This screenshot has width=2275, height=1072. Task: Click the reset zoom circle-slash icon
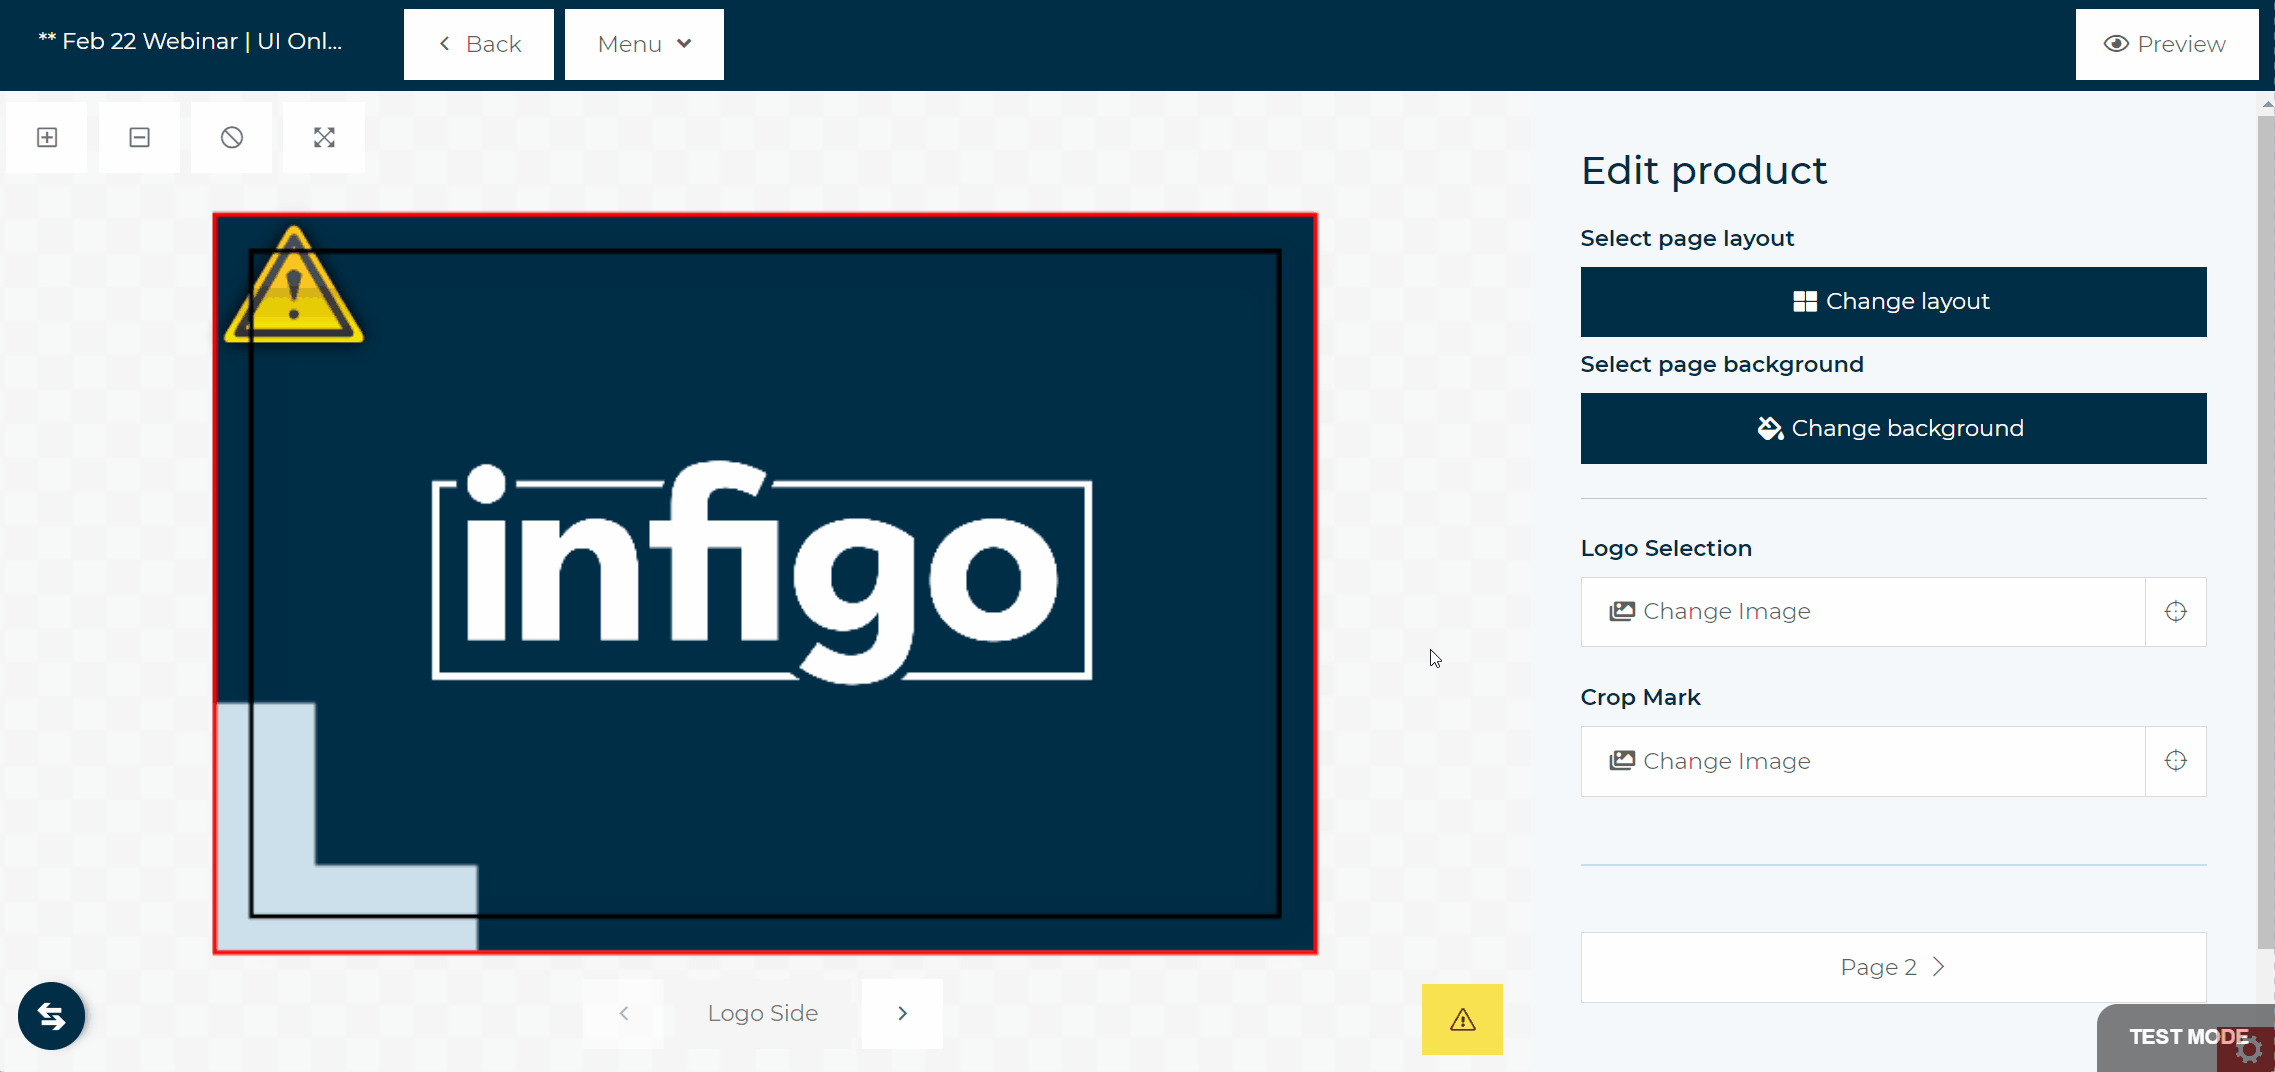click(x=231, y=137)
